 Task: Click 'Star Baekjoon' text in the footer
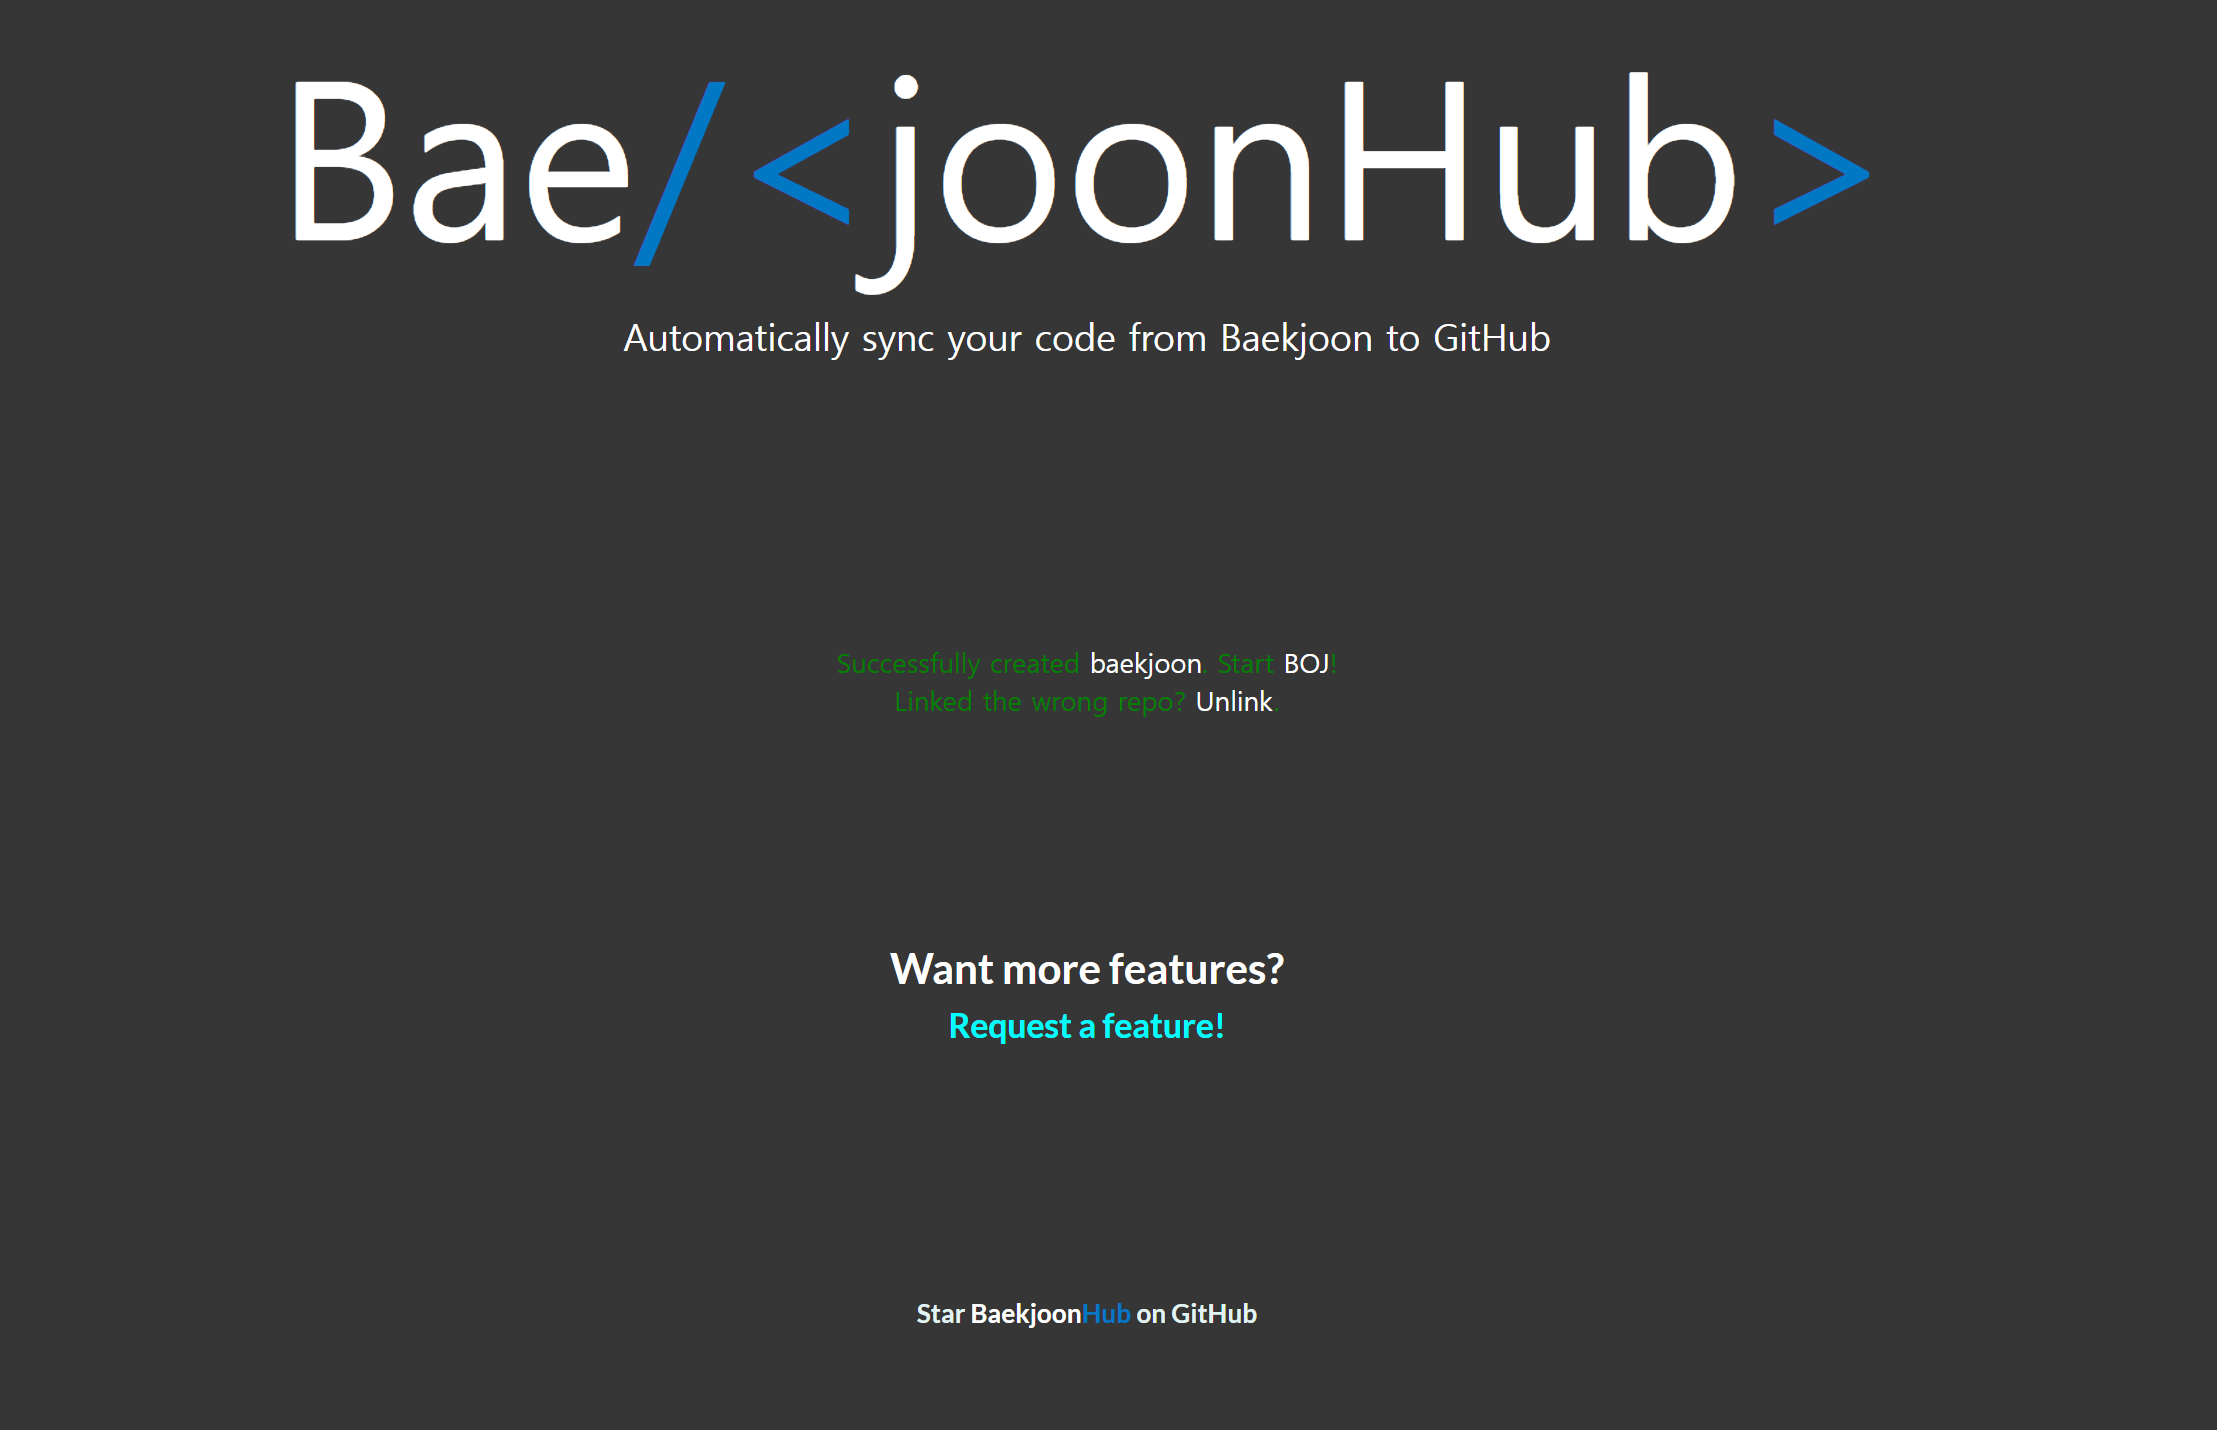click(998, 1314)
